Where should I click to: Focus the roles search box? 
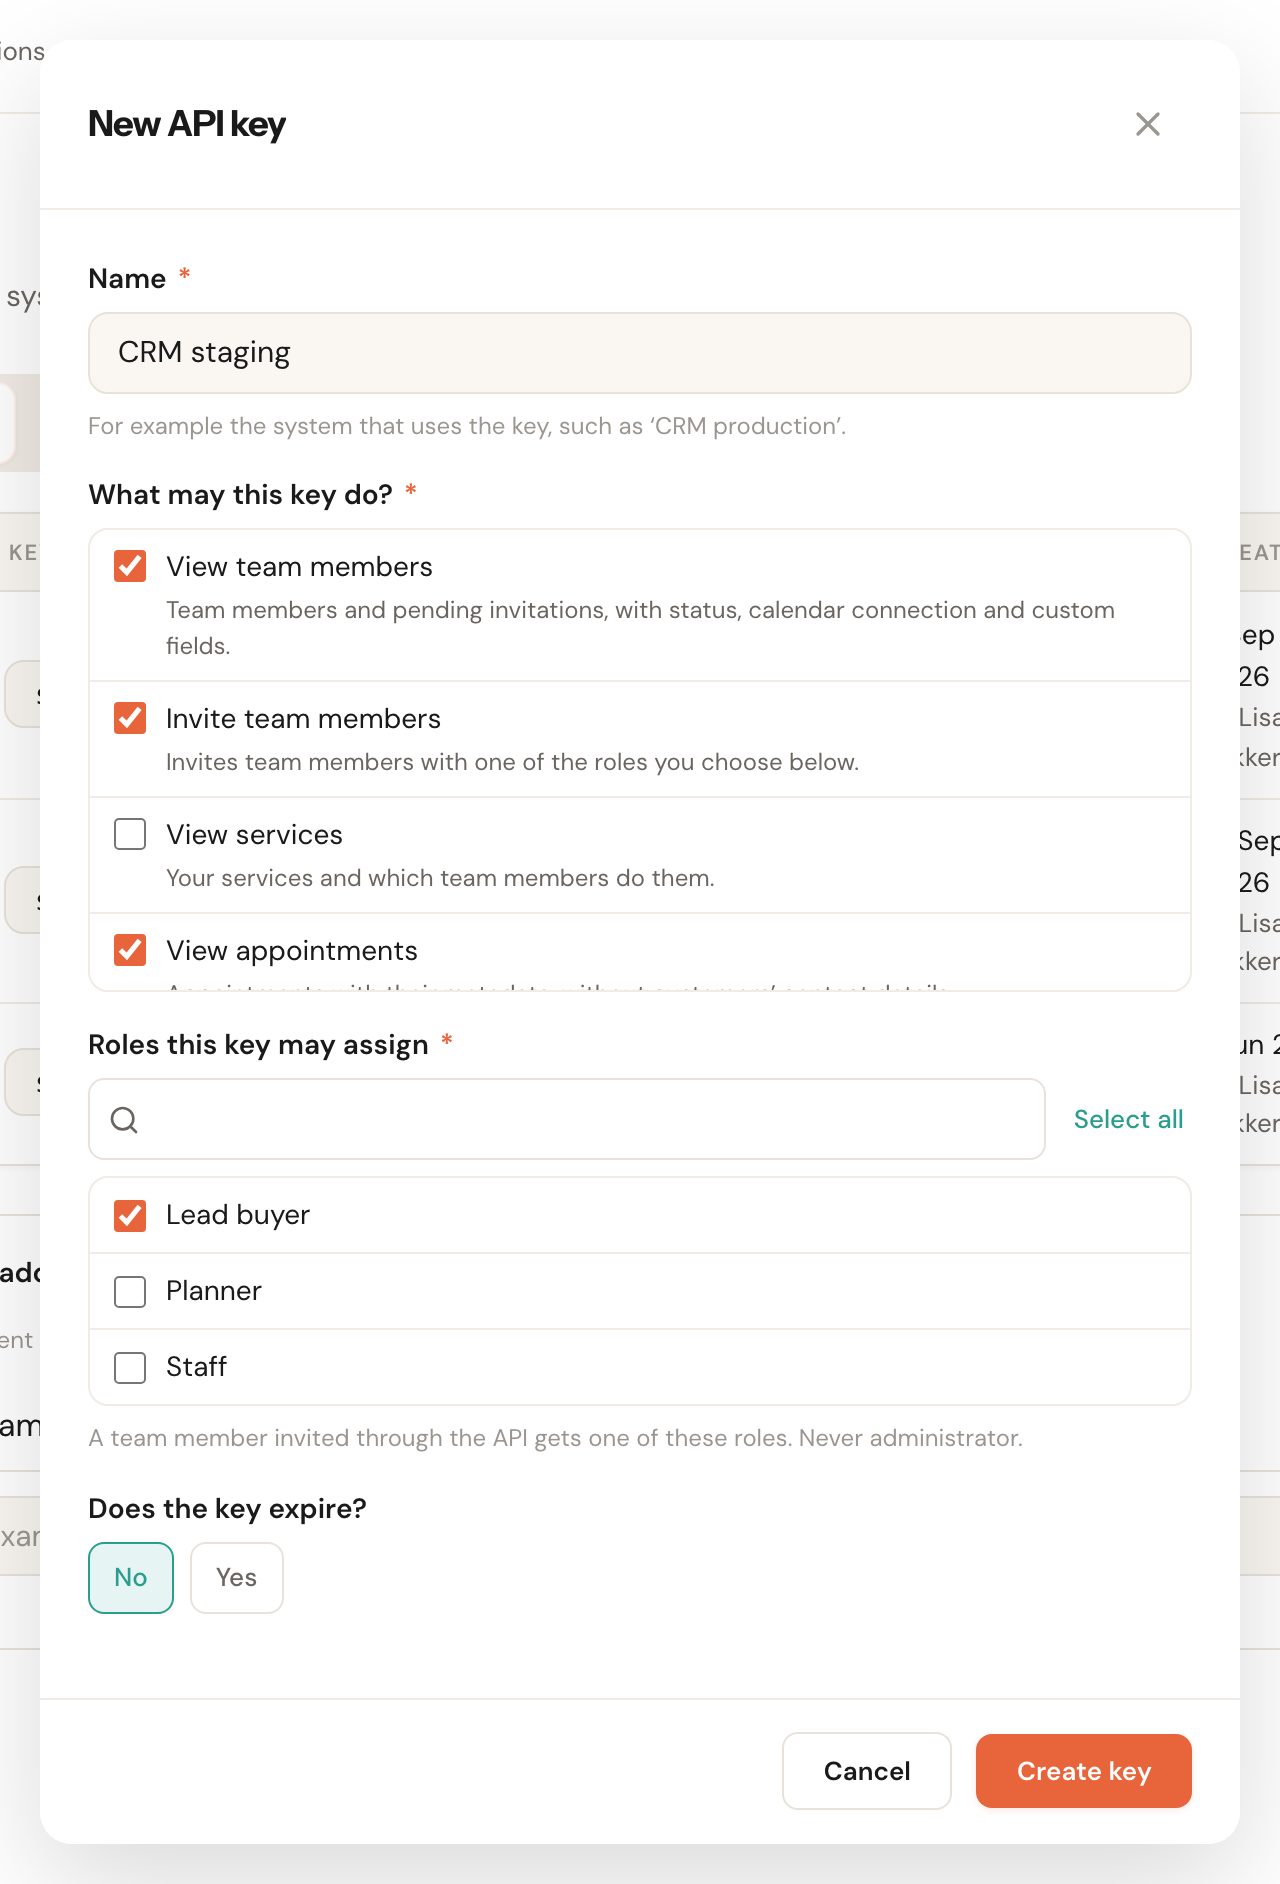[567, 1119]
